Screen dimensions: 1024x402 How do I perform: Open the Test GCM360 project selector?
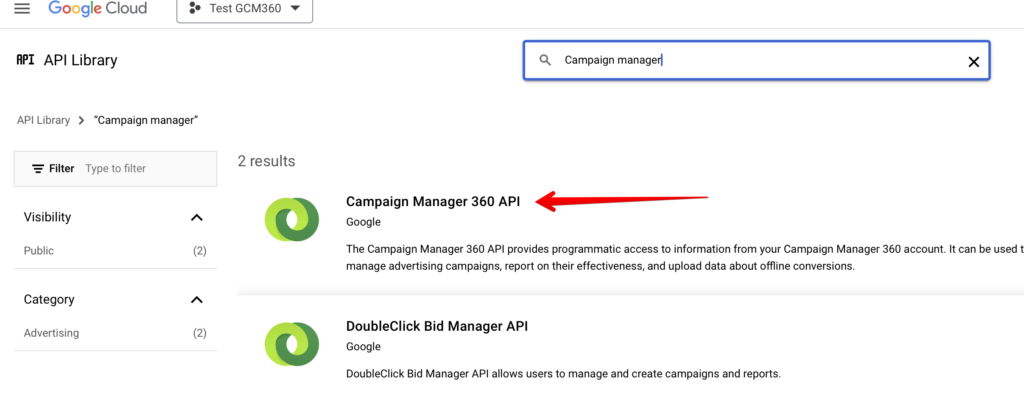pos(244,9)
